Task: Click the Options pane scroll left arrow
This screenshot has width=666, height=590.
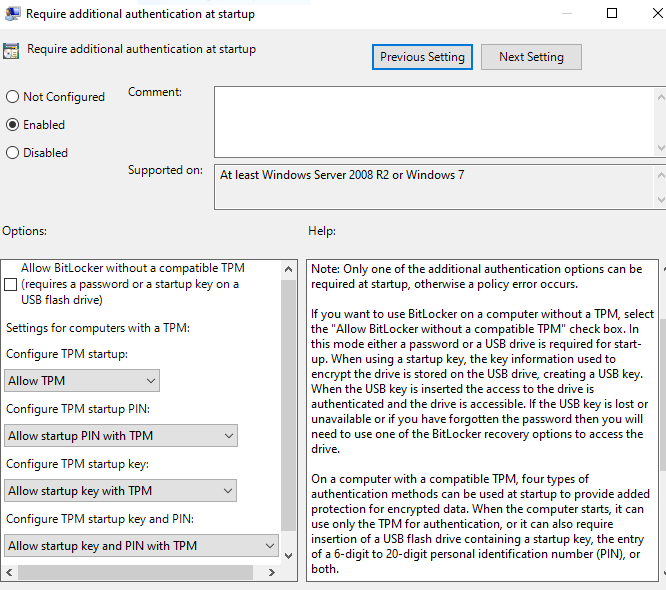Action: (9, 573)
